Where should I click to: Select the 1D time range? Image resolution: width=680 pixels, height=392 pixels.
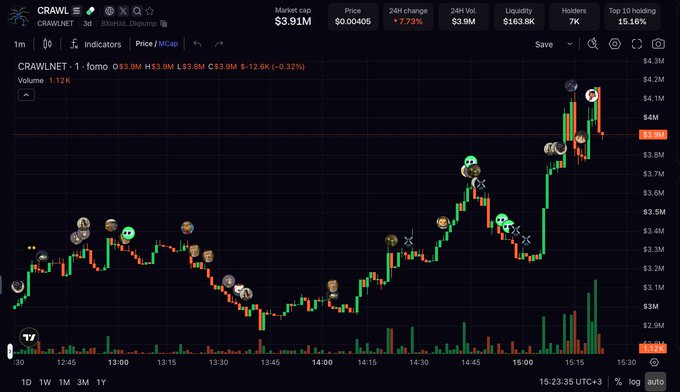click(26, 382)
